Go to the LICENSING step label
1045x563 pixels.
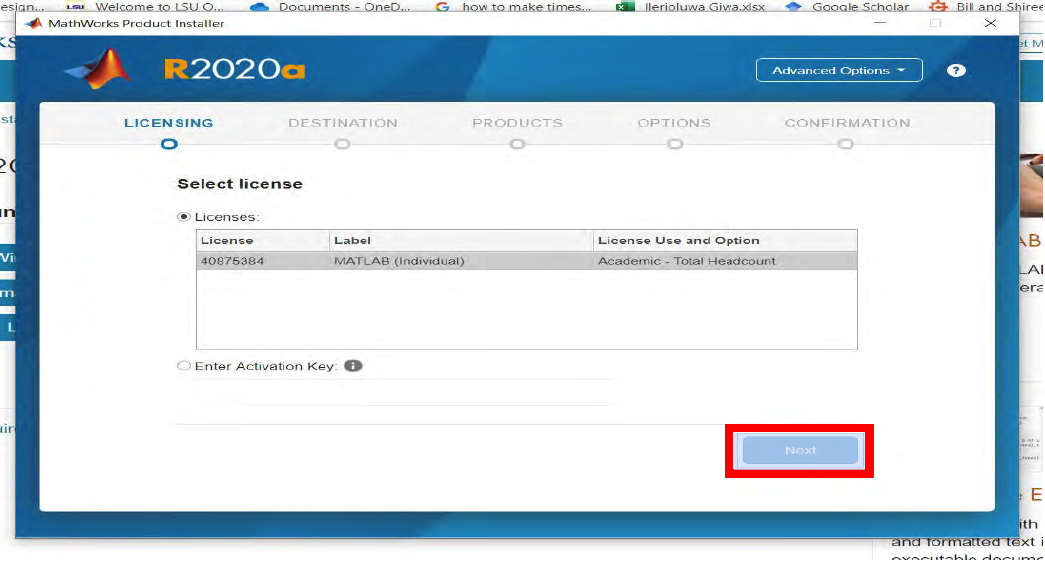point(168,123)
